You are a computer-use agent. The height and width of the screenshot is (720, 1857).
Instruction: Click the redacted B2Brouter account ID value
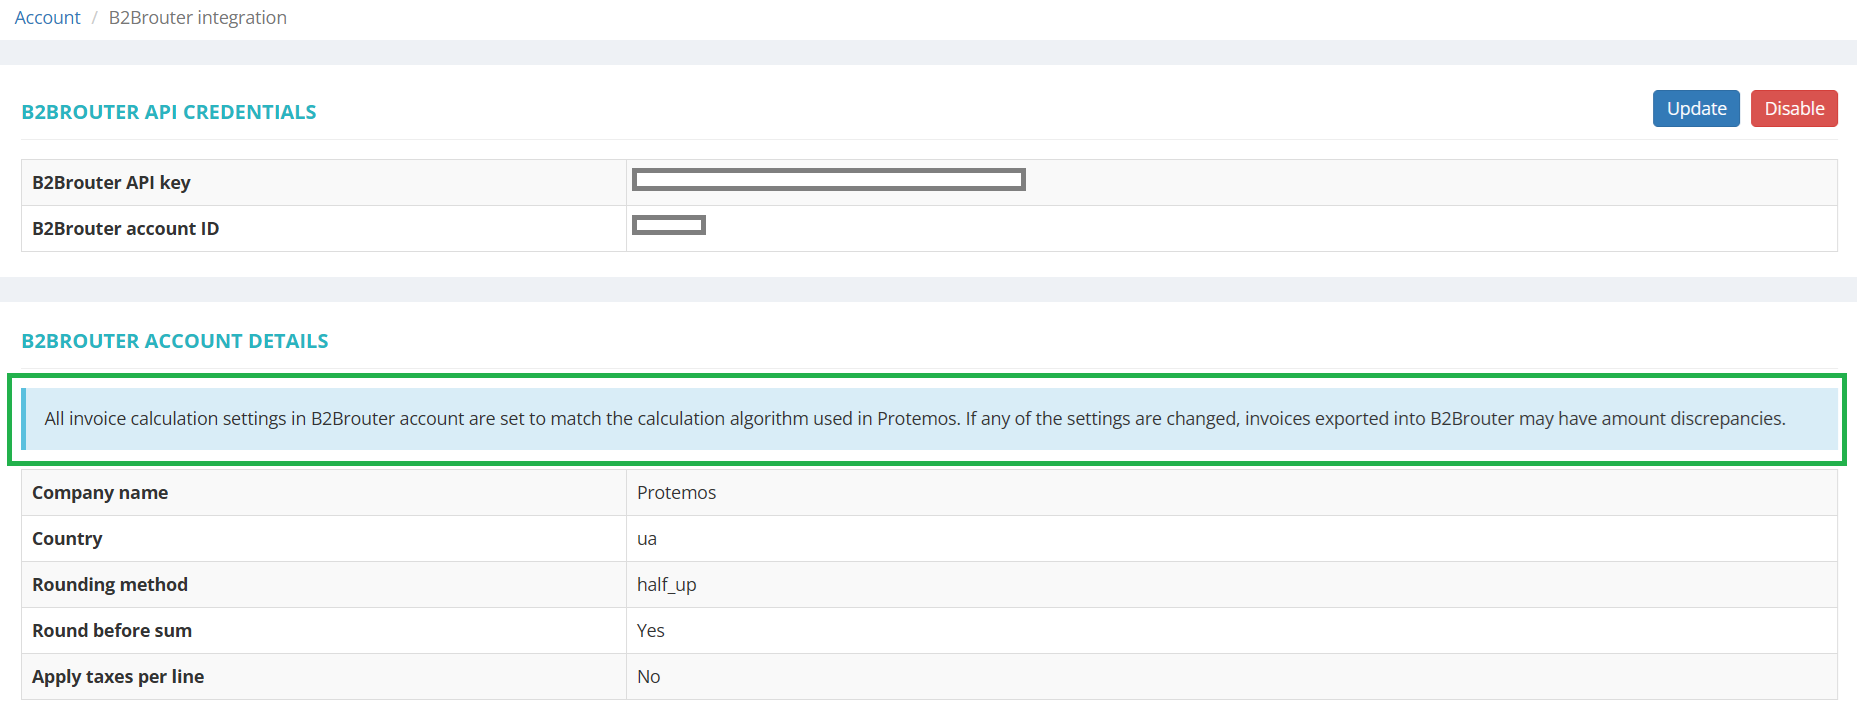point(669,226)
